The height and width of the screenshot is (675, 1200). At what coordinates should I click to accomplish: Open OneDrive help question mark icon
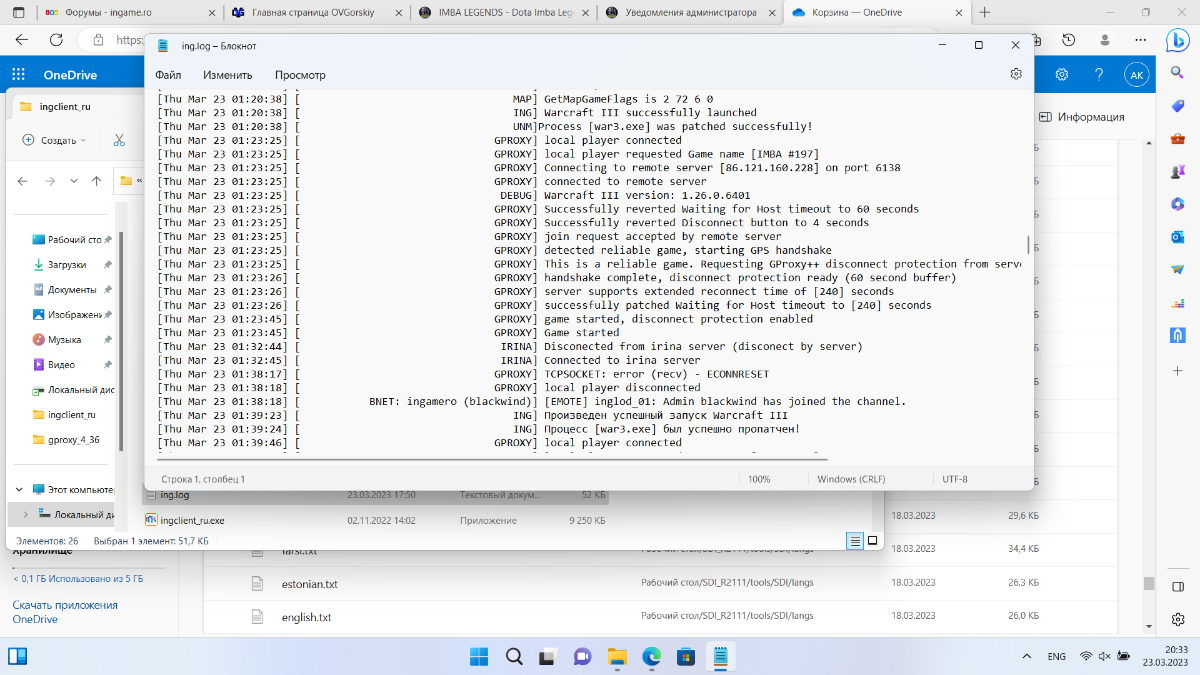(x=1098, y=75)
